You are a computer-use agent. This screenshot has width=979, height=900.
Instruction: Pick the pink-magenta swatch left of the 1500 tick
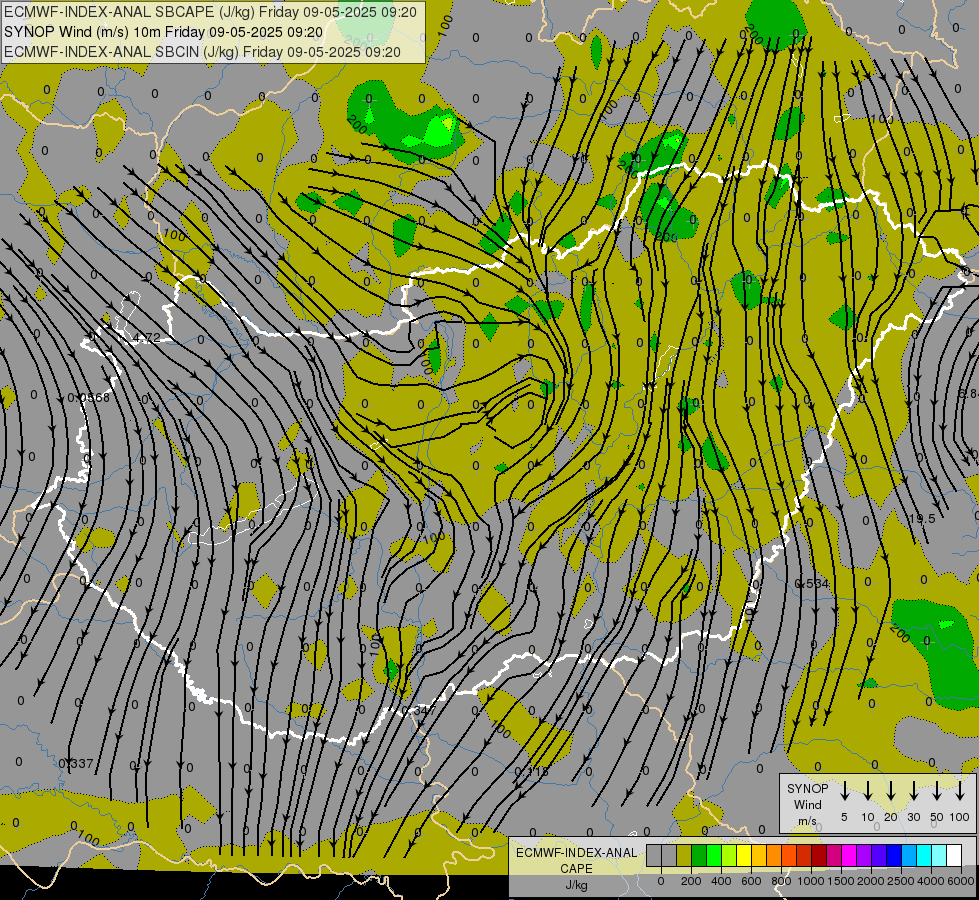pyautogui.click(x=834, y=856)
